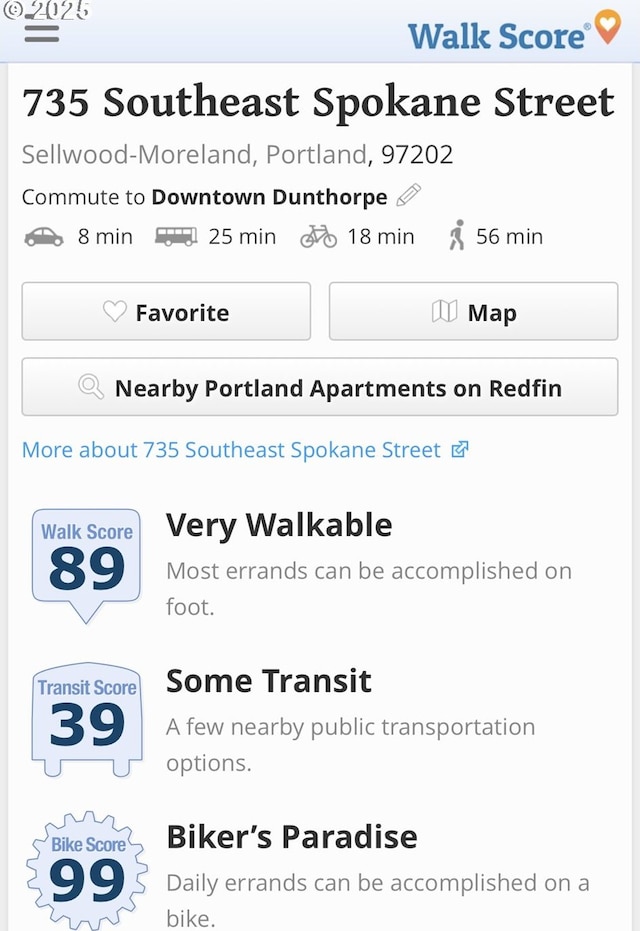
Task: Toggle Favorite for this address
Action: click(x=166, y=312)
